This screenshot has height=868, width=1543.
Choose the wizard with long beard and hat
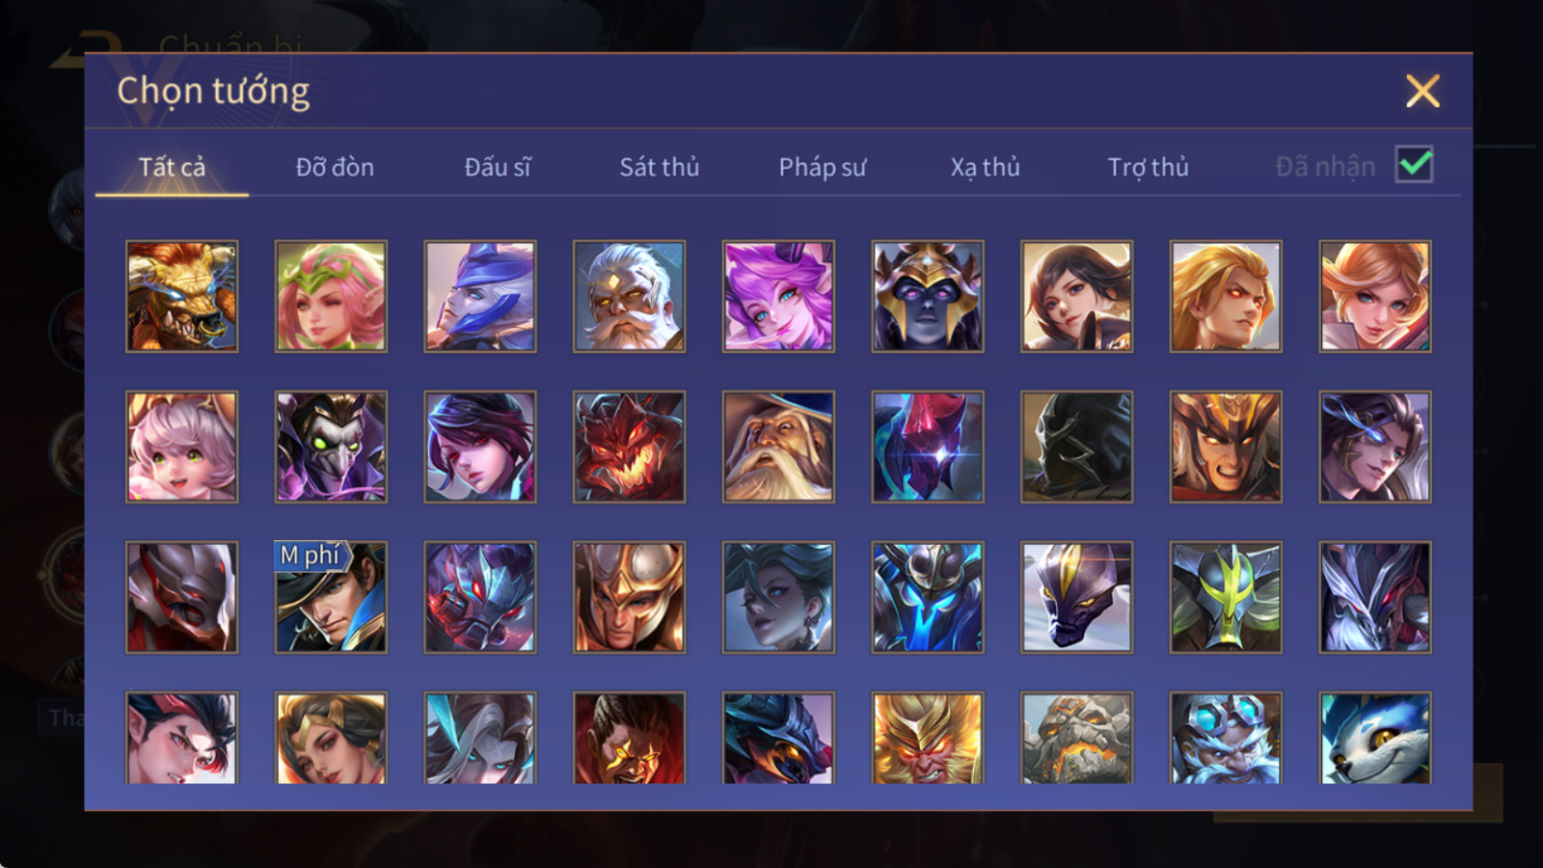coord(778,446)
